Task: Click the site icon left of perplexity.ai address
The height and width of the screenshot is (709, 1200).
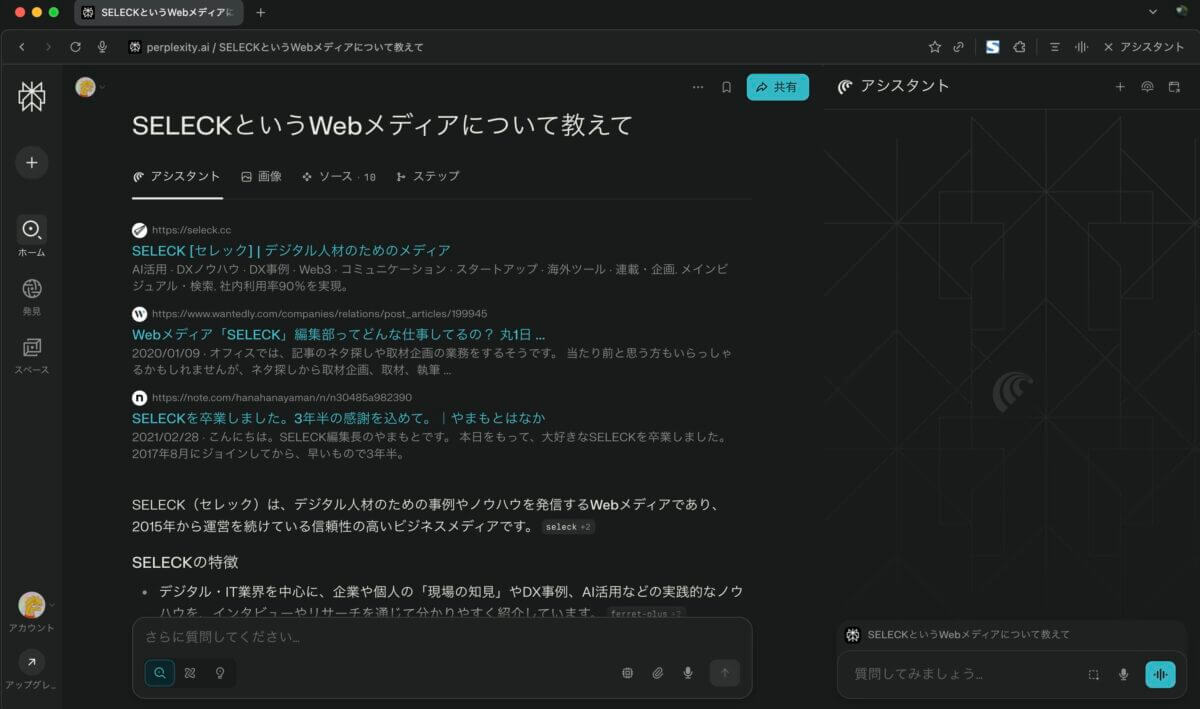Action: point(135,47)
